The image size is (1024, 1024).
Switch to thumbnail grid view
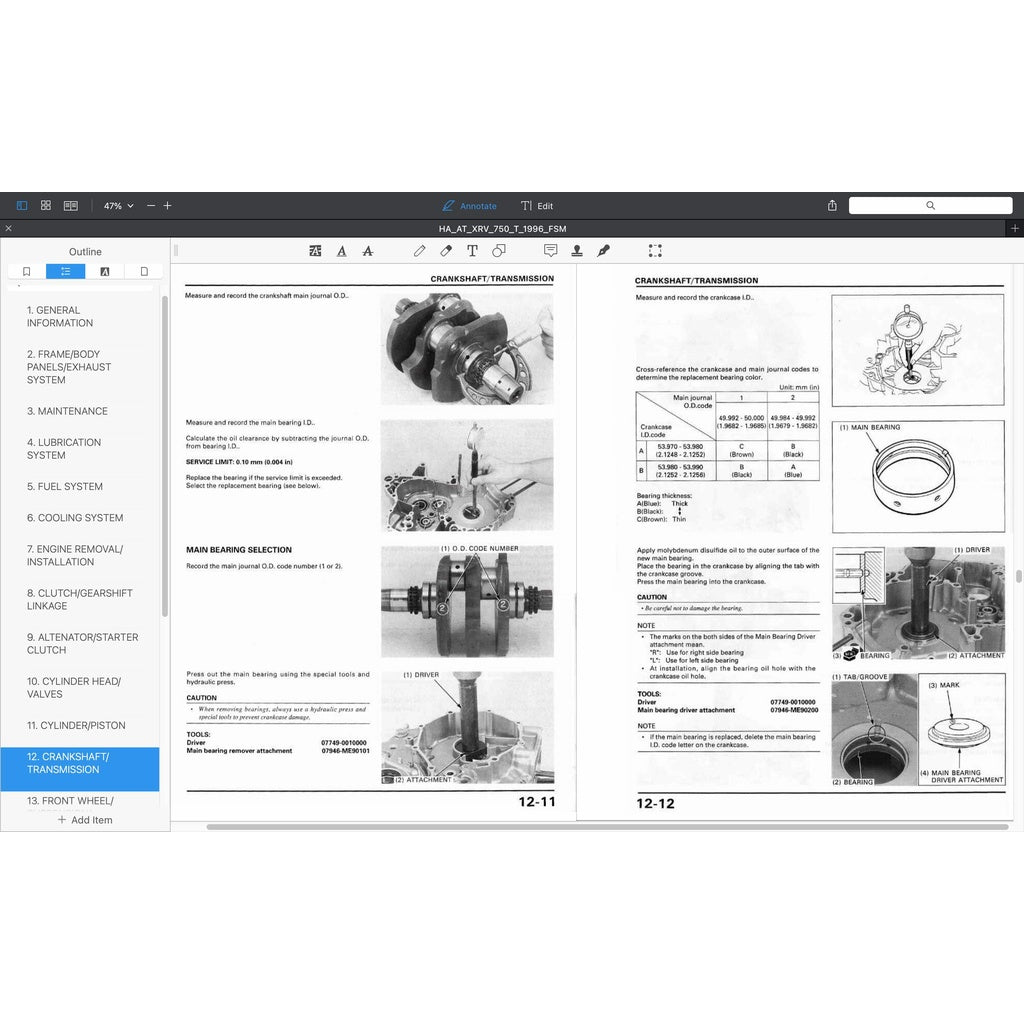[x=46, y=205]
